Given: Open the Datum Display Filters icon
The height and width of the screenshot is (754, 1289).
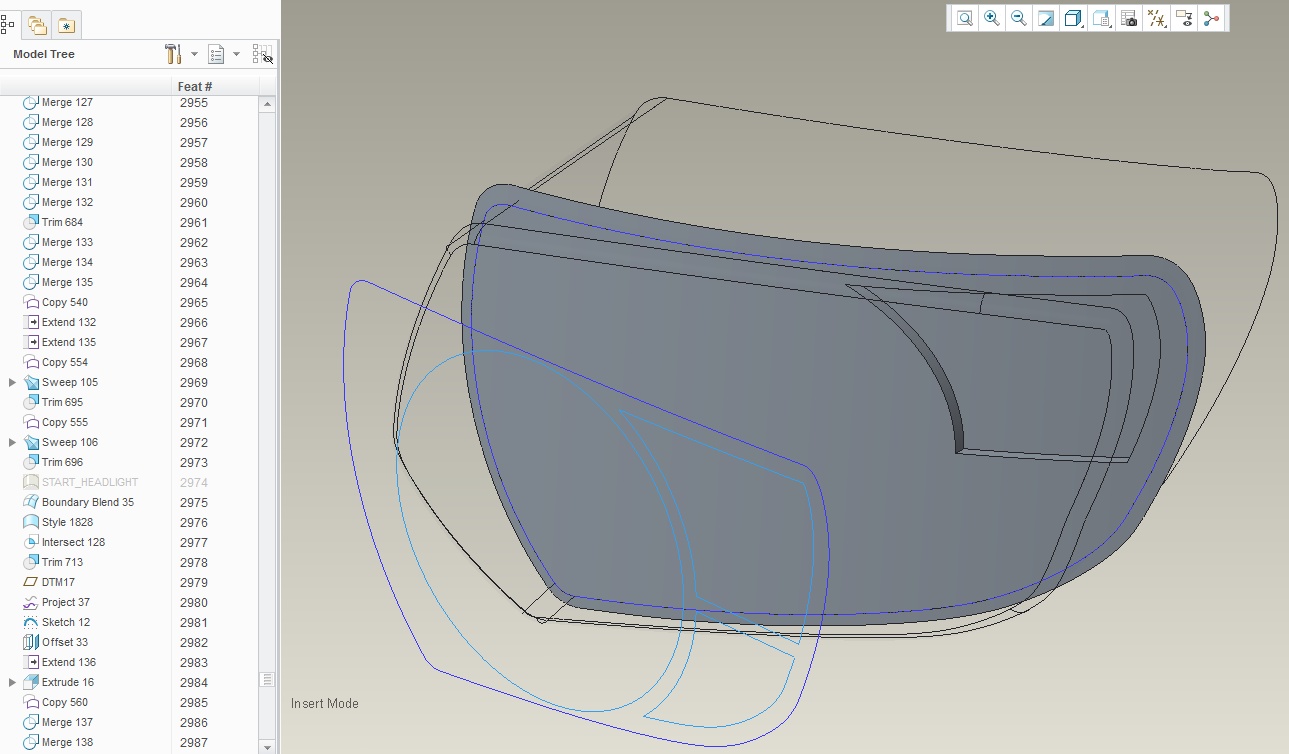Looking at the screenshot, I should coord(1157,18).
